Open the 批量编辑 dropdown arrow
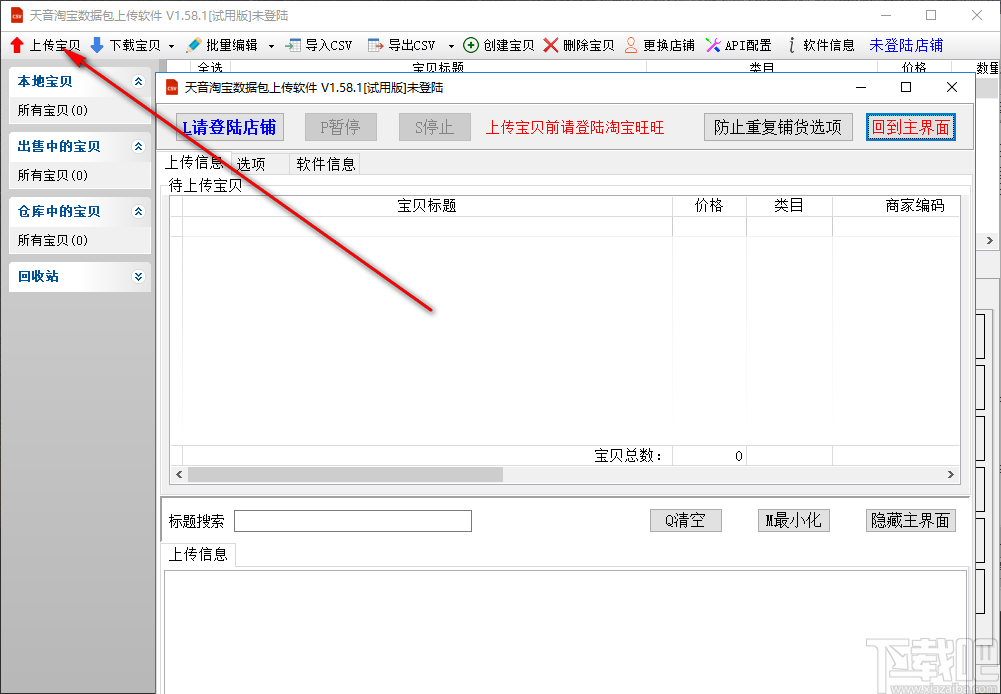1001x694 pixels. pos(271,46)
